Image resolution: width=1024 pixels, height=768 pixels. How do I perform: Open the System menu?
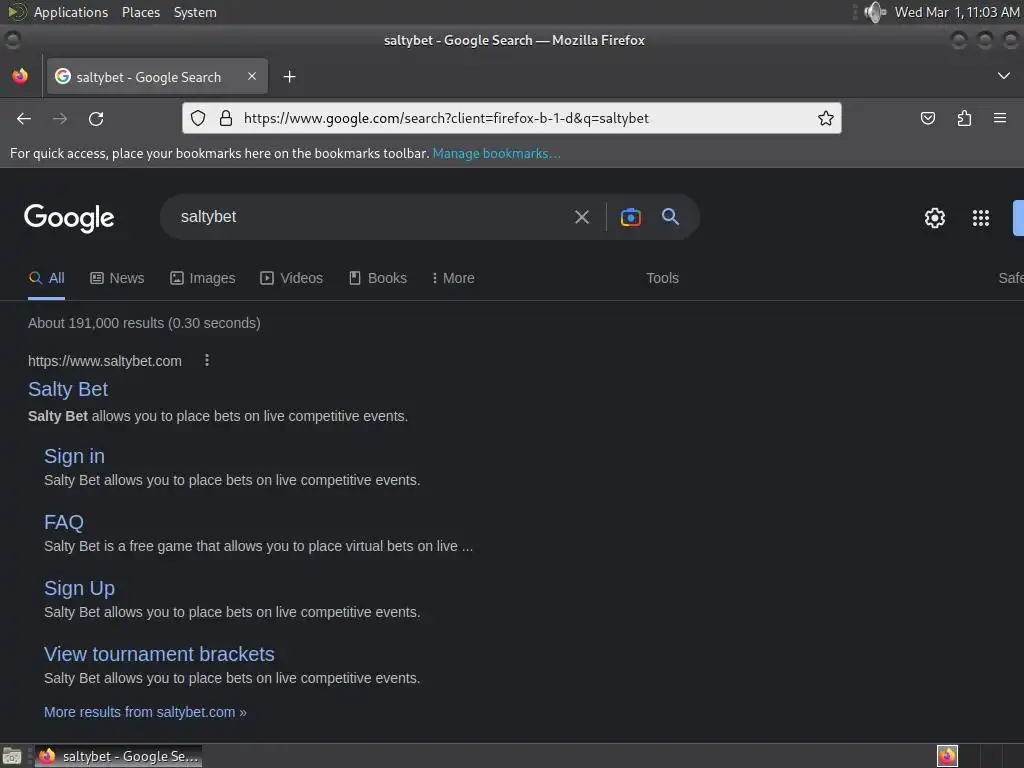point(195,12)
